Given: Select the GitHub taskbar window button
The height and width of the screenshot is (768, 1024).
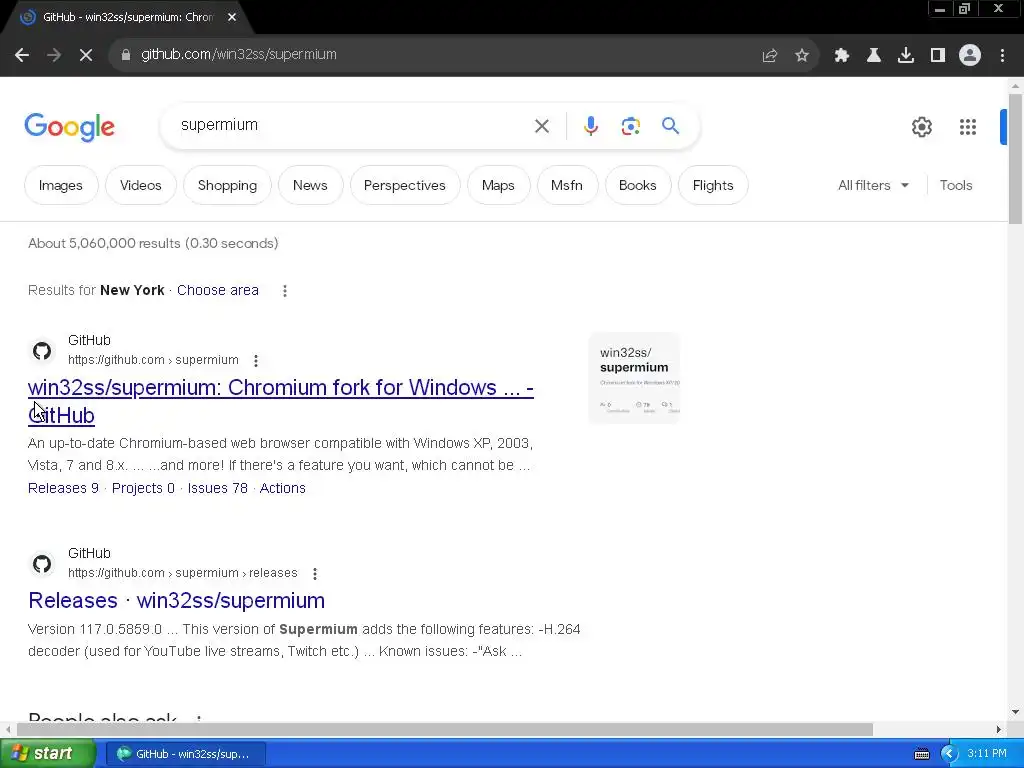Looking at the screenshot, I should (x=185, y=754).
